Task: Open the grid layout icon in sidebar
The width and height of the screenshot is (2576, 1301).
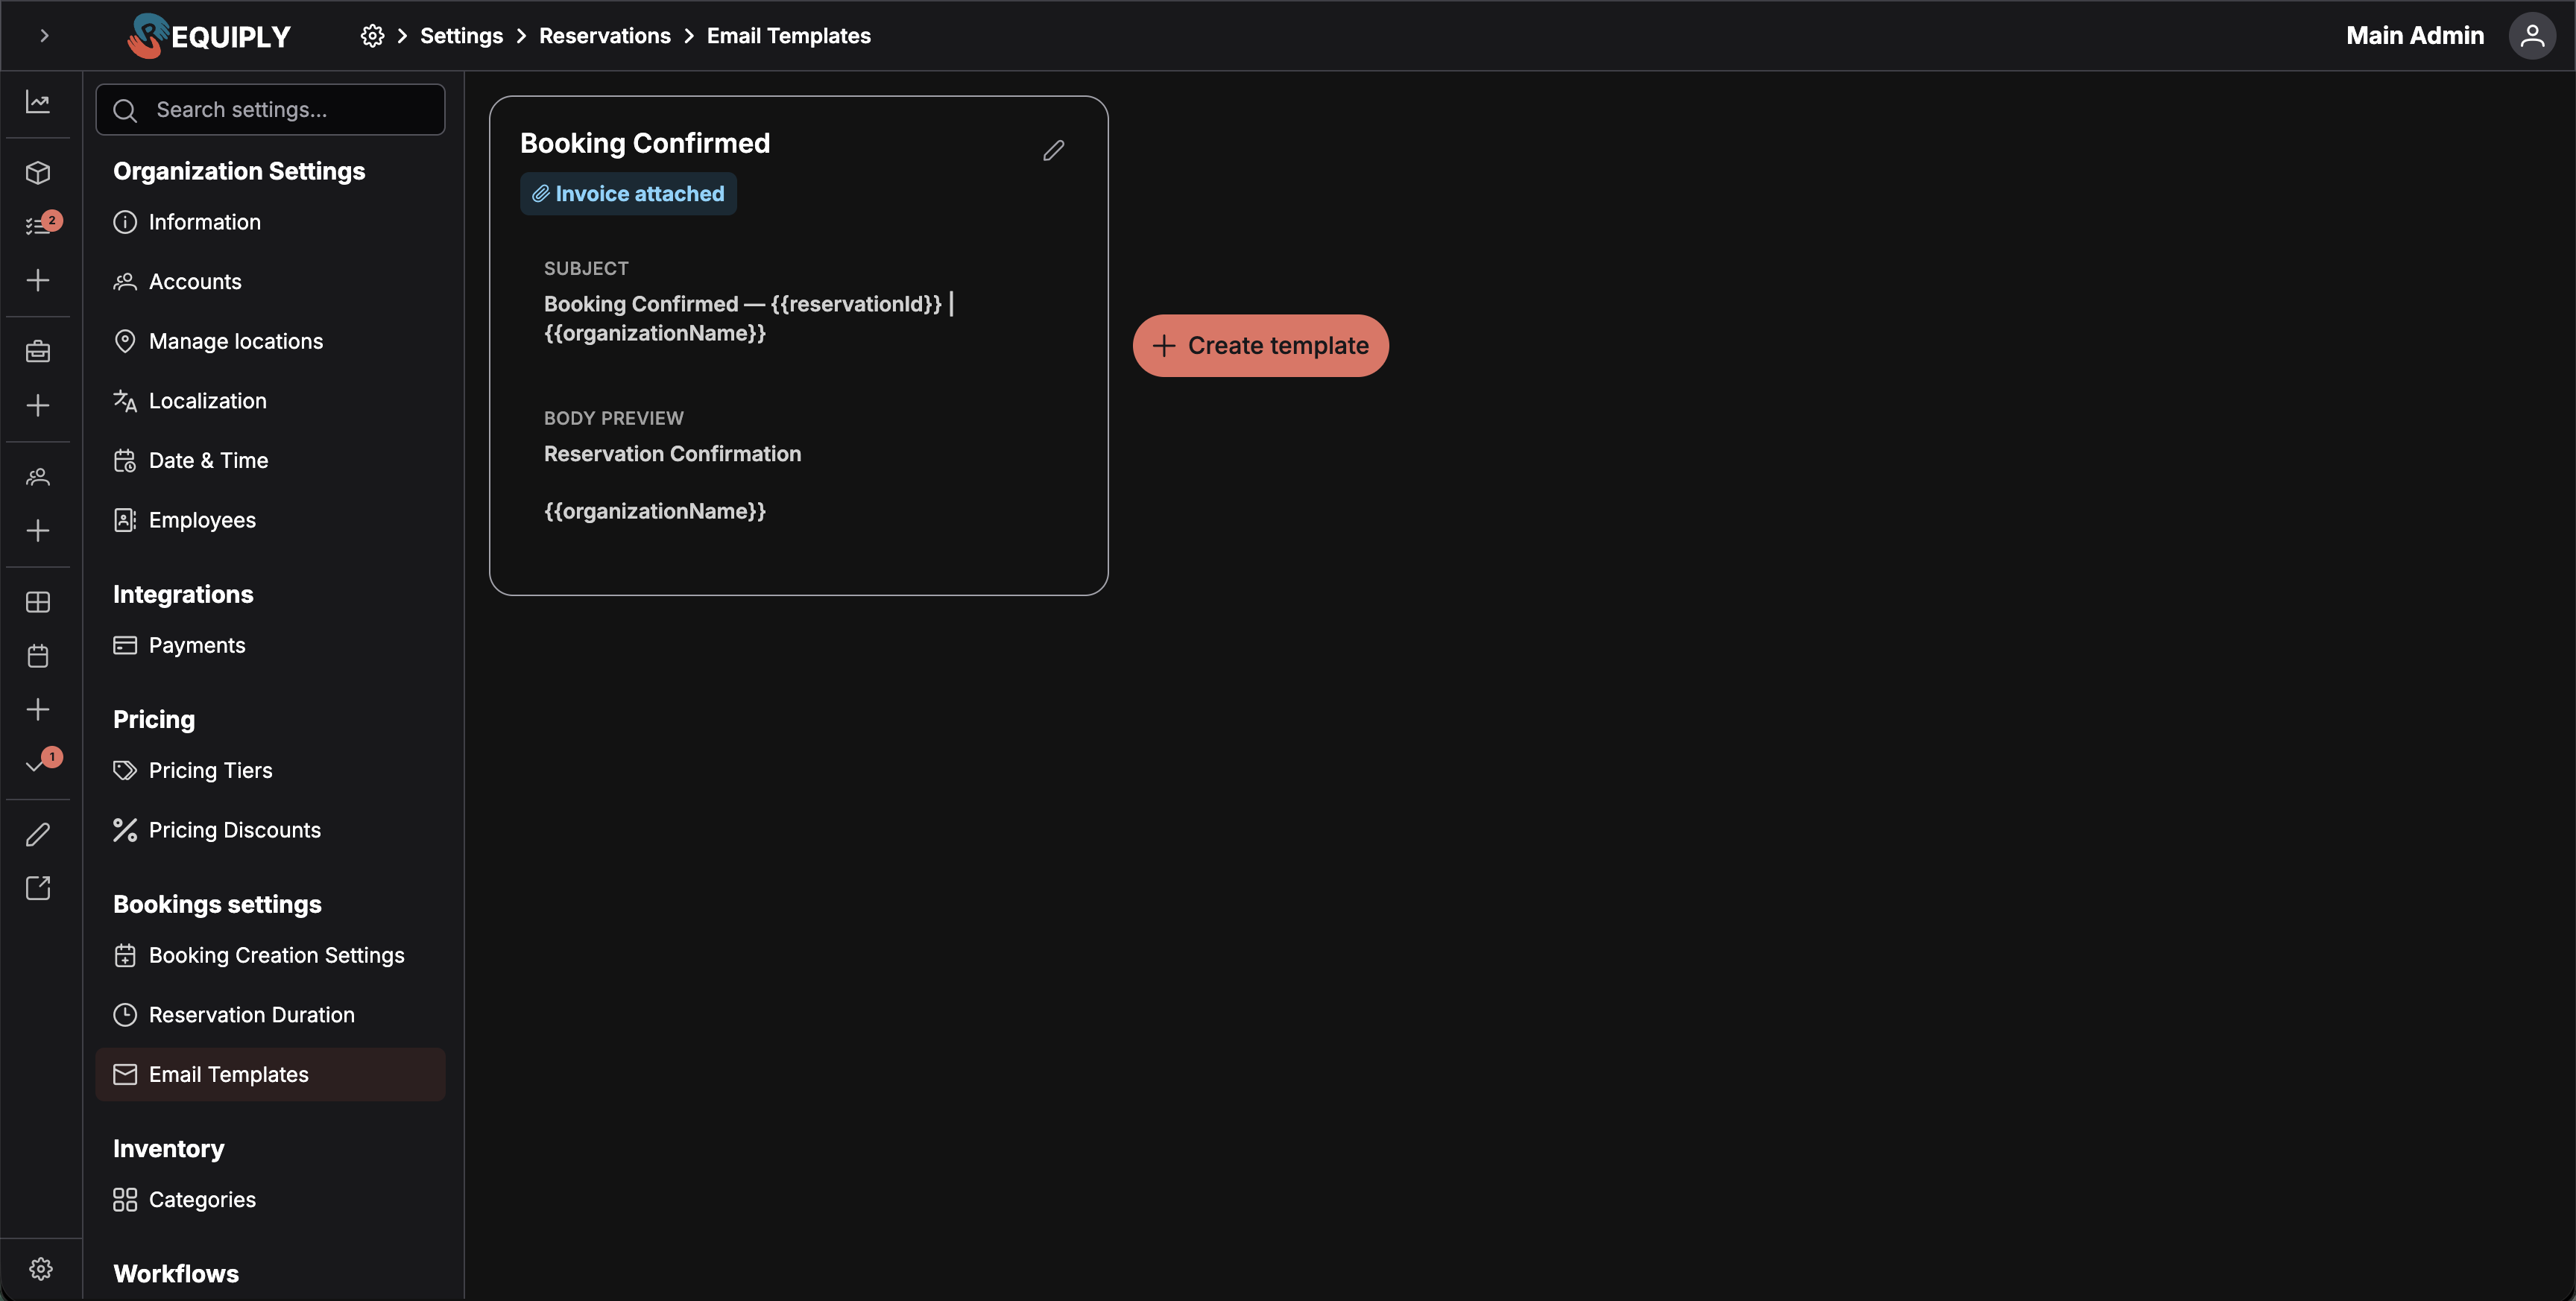Action: tap(38, 602)
